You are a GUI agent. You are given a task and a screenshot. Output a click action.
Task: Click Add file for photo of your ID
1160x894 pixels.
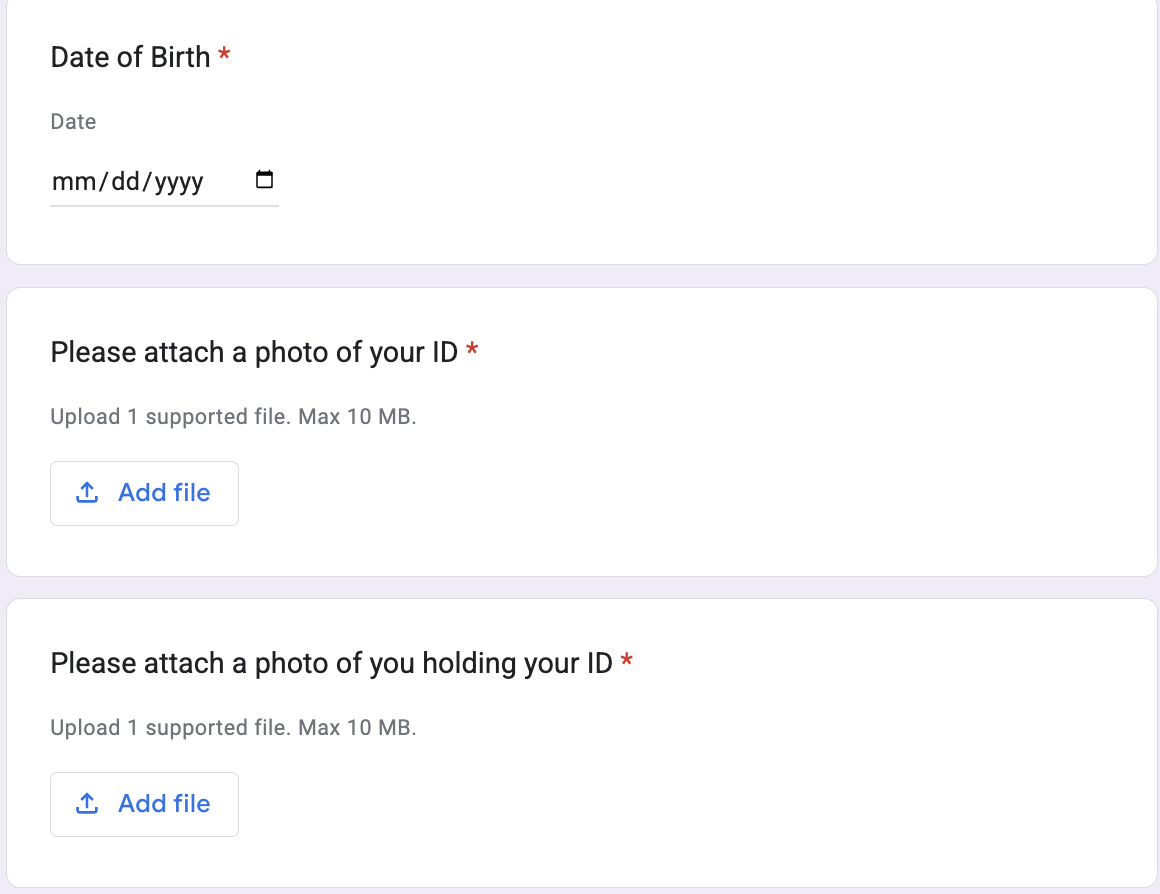coord(144,494)
